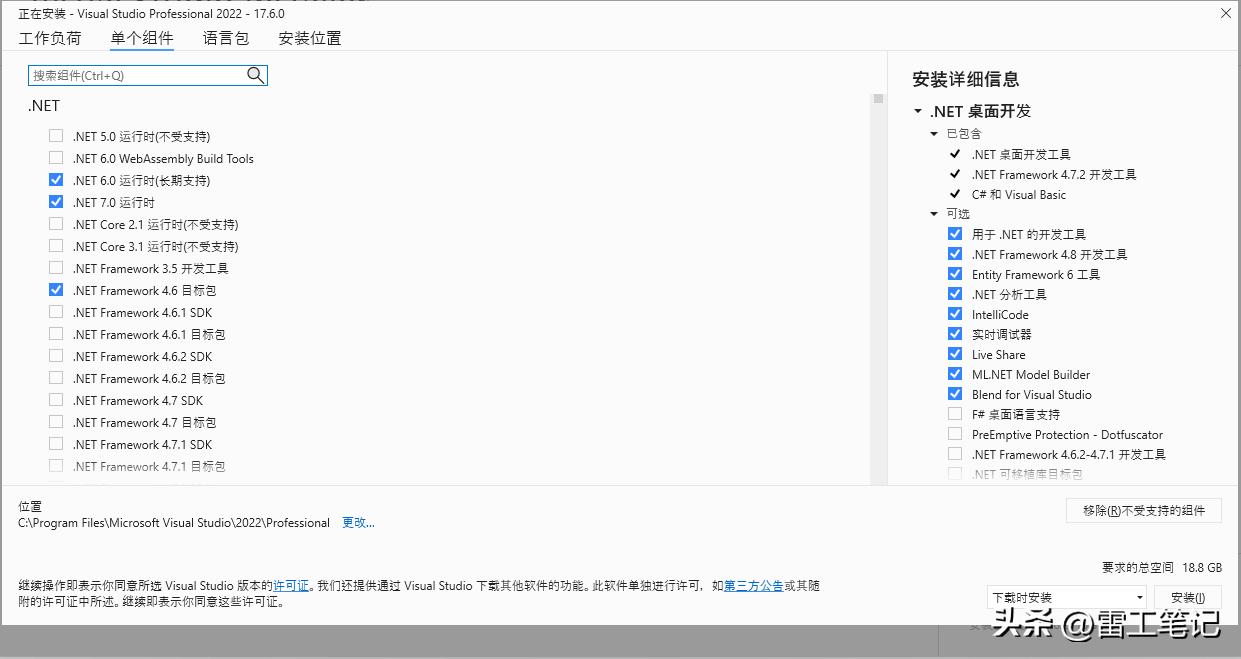Click the search magnifier icon
Screen dimensions: 1241x659
(x=256, y=75)
